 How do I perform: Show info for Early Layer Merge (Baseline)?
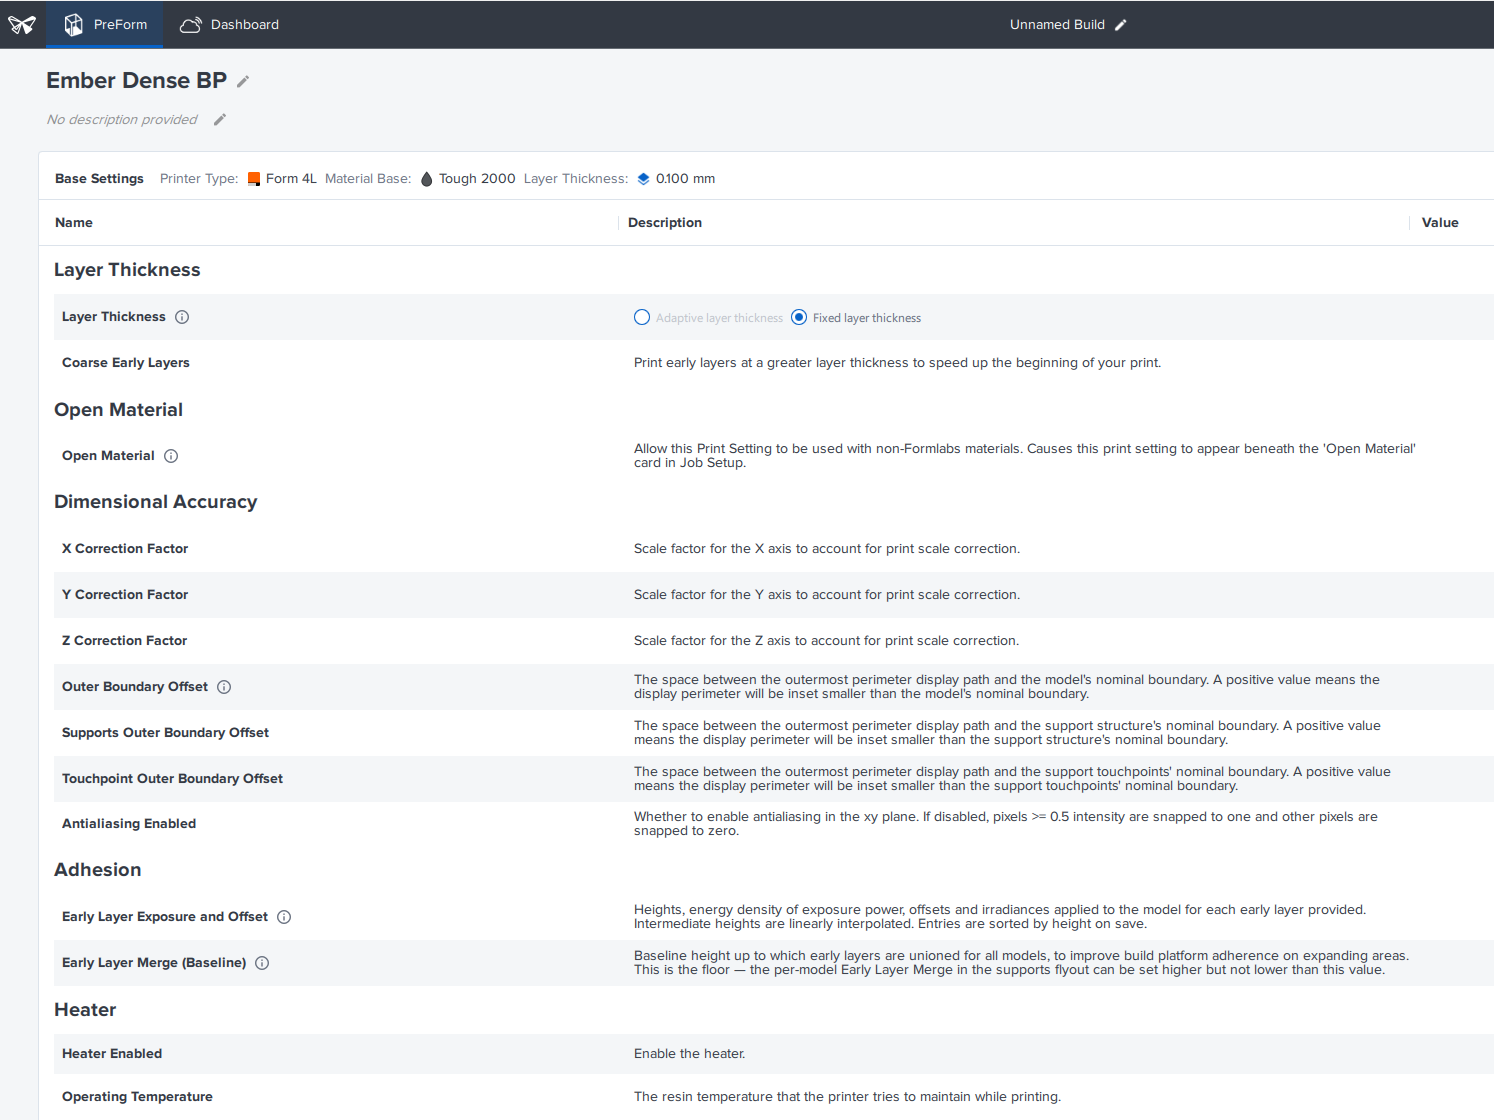[262, 963]
